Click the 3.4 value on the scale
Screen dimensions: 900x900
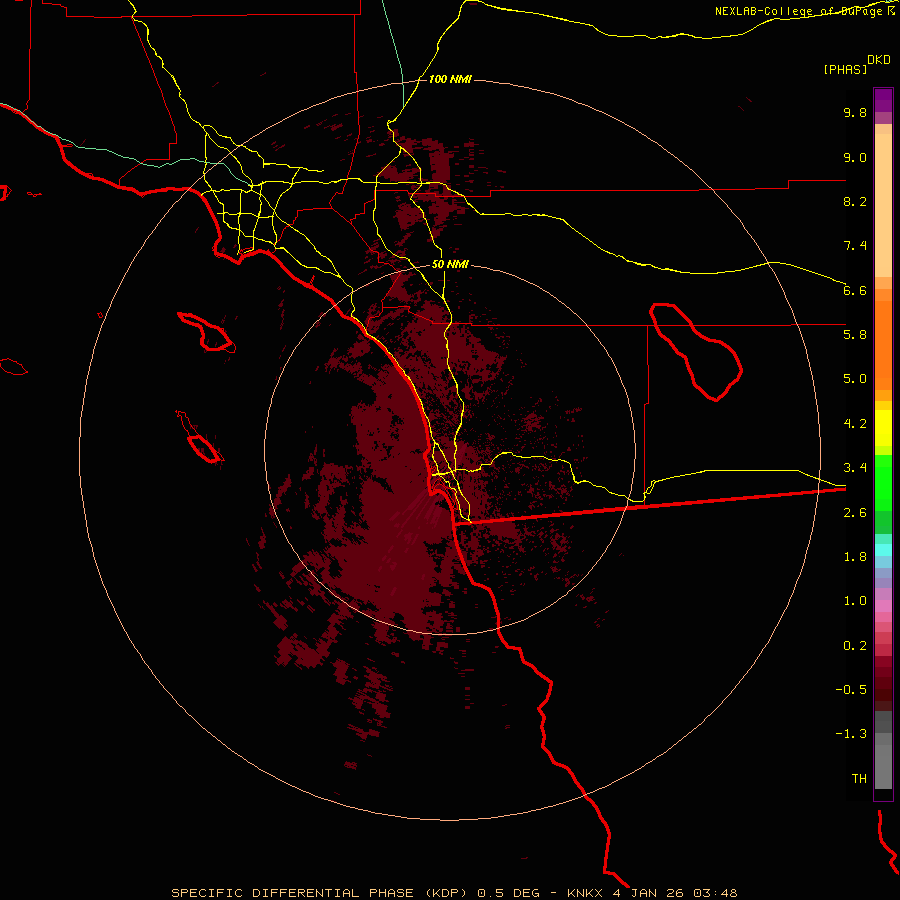coord(855,467)
